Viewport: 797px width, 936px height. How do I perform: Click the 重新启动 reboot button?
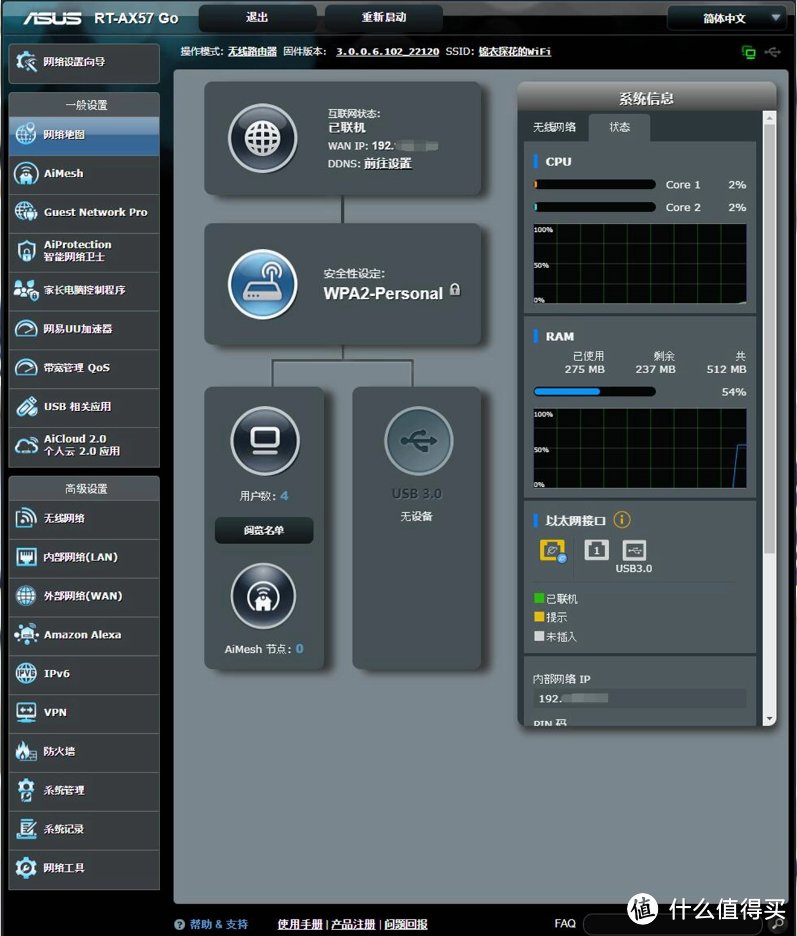pos(384,17)
